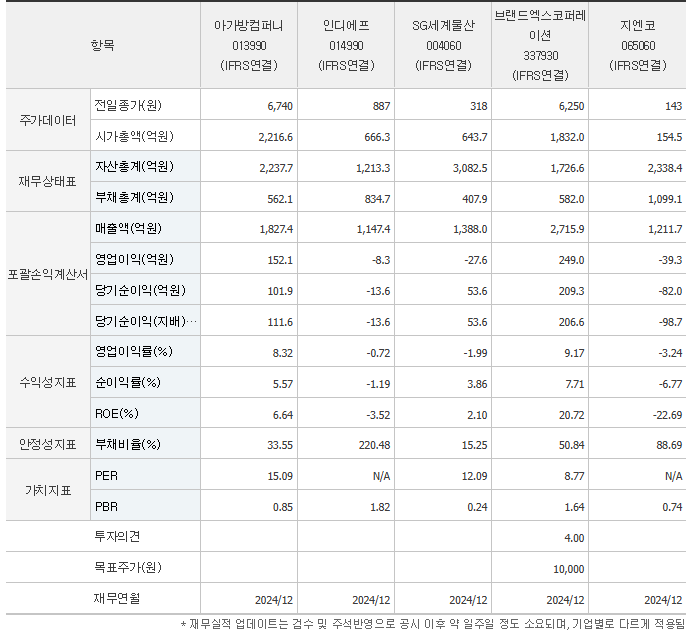Viewport: 695px width, 632px height.
Task: Select debt ratio value 15.25
Action: 475,445
